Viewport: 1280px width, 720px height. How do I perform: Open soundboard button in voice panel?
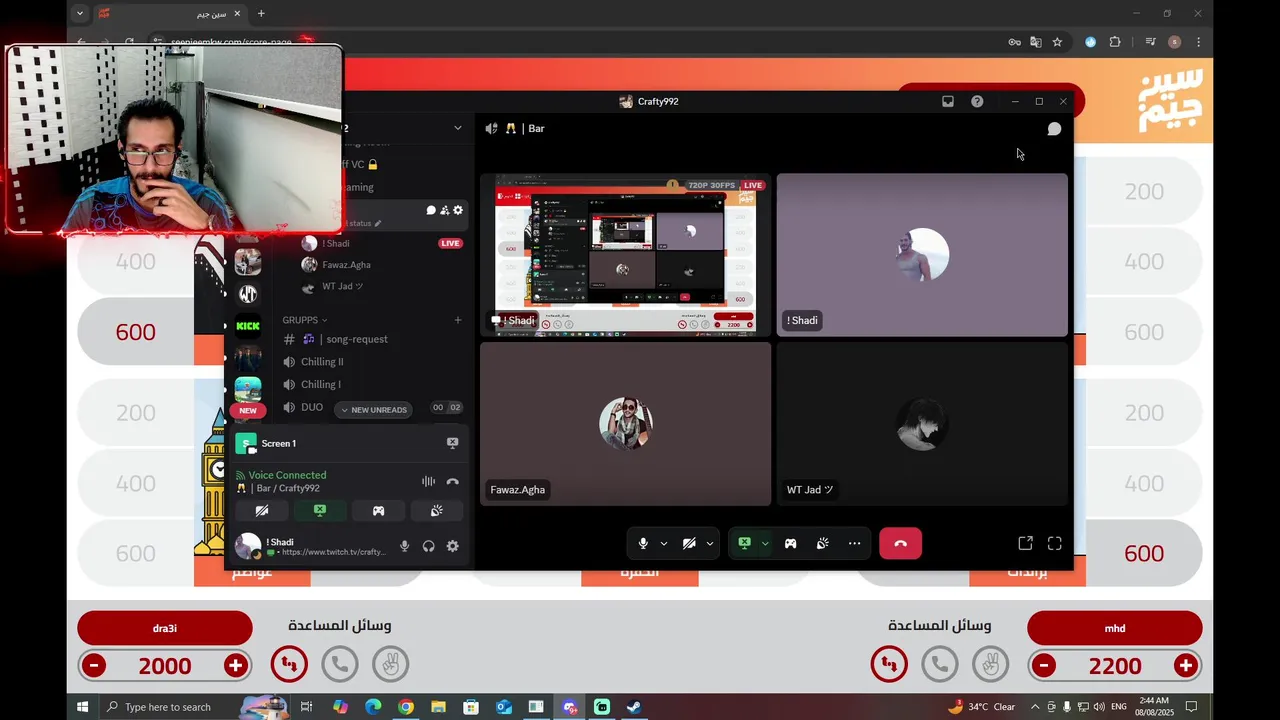[437, 511]
